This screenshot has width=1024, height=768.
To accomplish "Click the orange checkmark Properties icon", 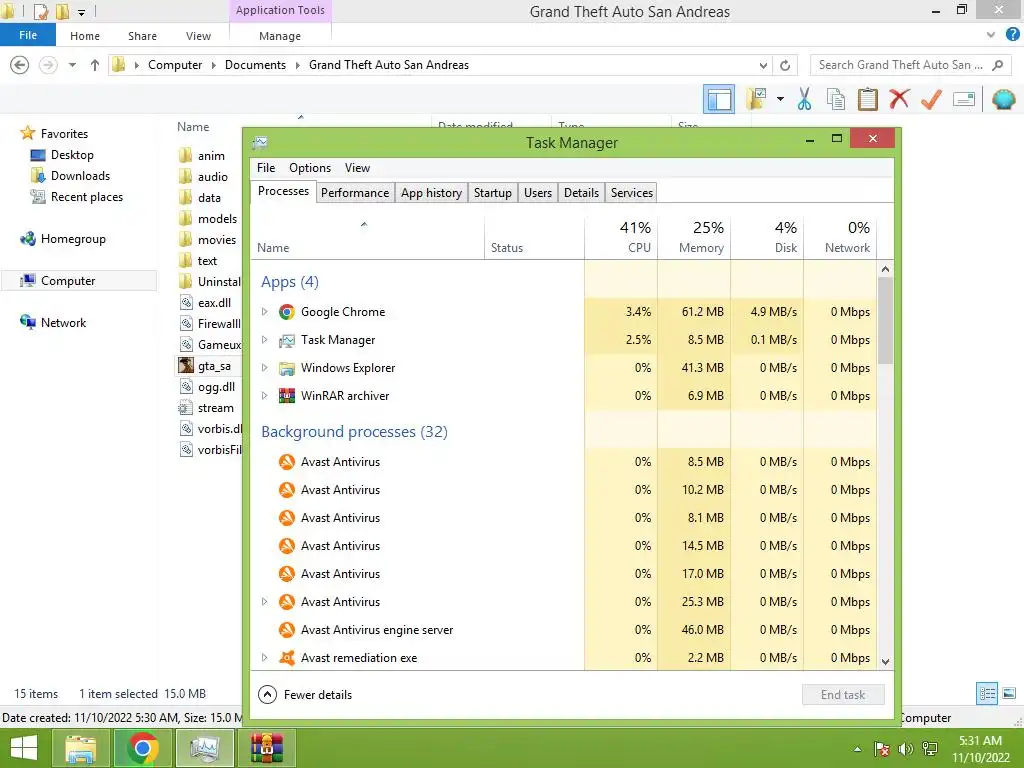I will pos(931,99).
